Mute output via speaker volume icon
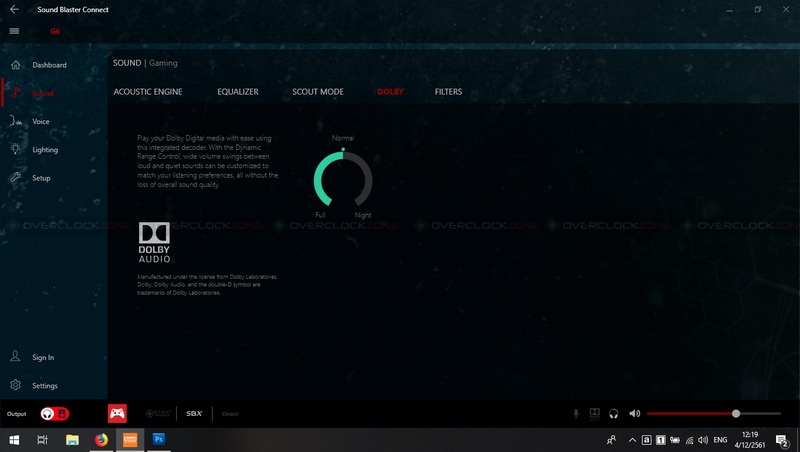This screenshot has height=452, width=800. (x=635, y=414)
